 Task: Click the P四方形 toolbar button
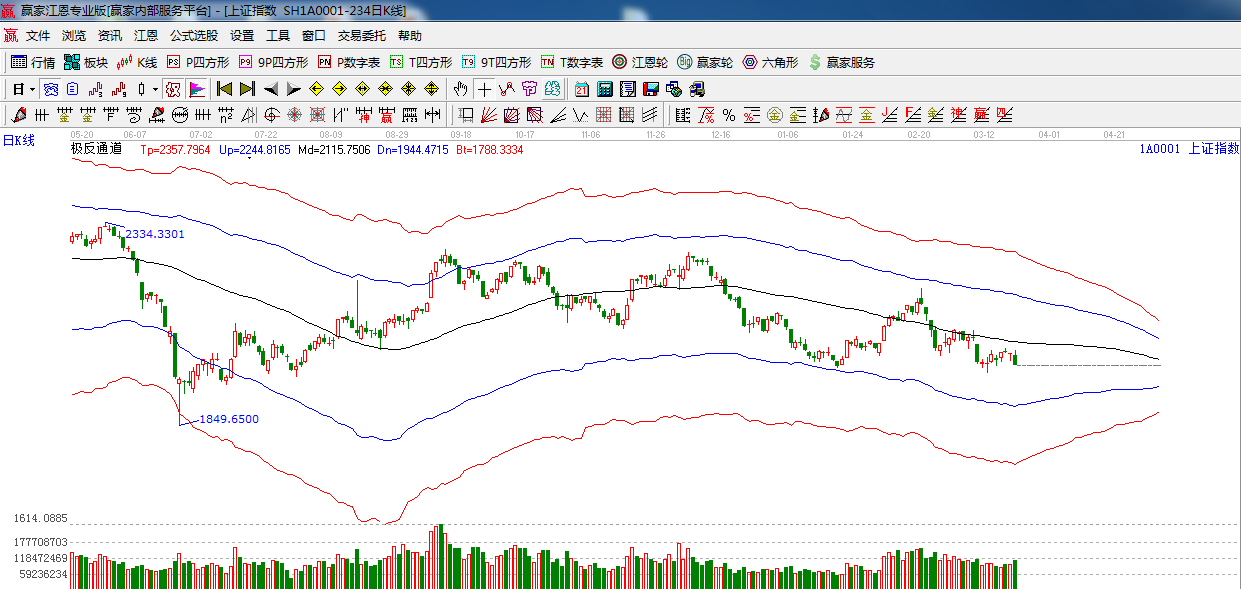click(x=198, y=62)
